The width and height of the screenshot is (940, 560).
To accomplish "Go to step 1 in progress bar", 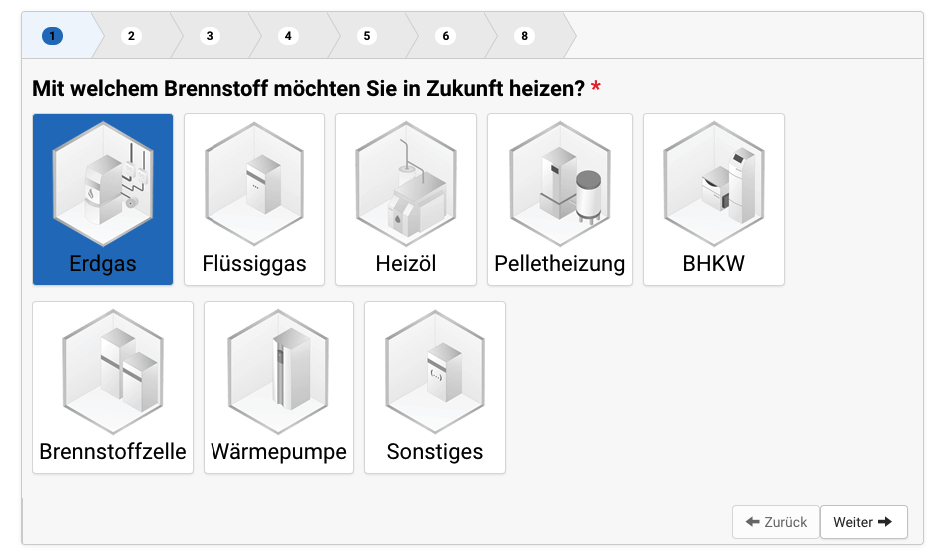I will (52, 36).
